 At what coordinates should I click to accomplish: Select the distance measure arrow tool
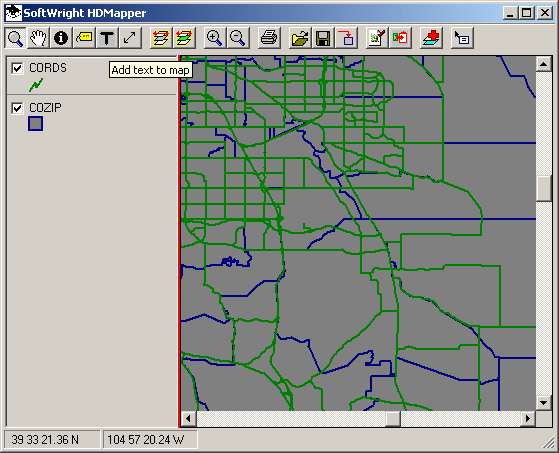130,38
